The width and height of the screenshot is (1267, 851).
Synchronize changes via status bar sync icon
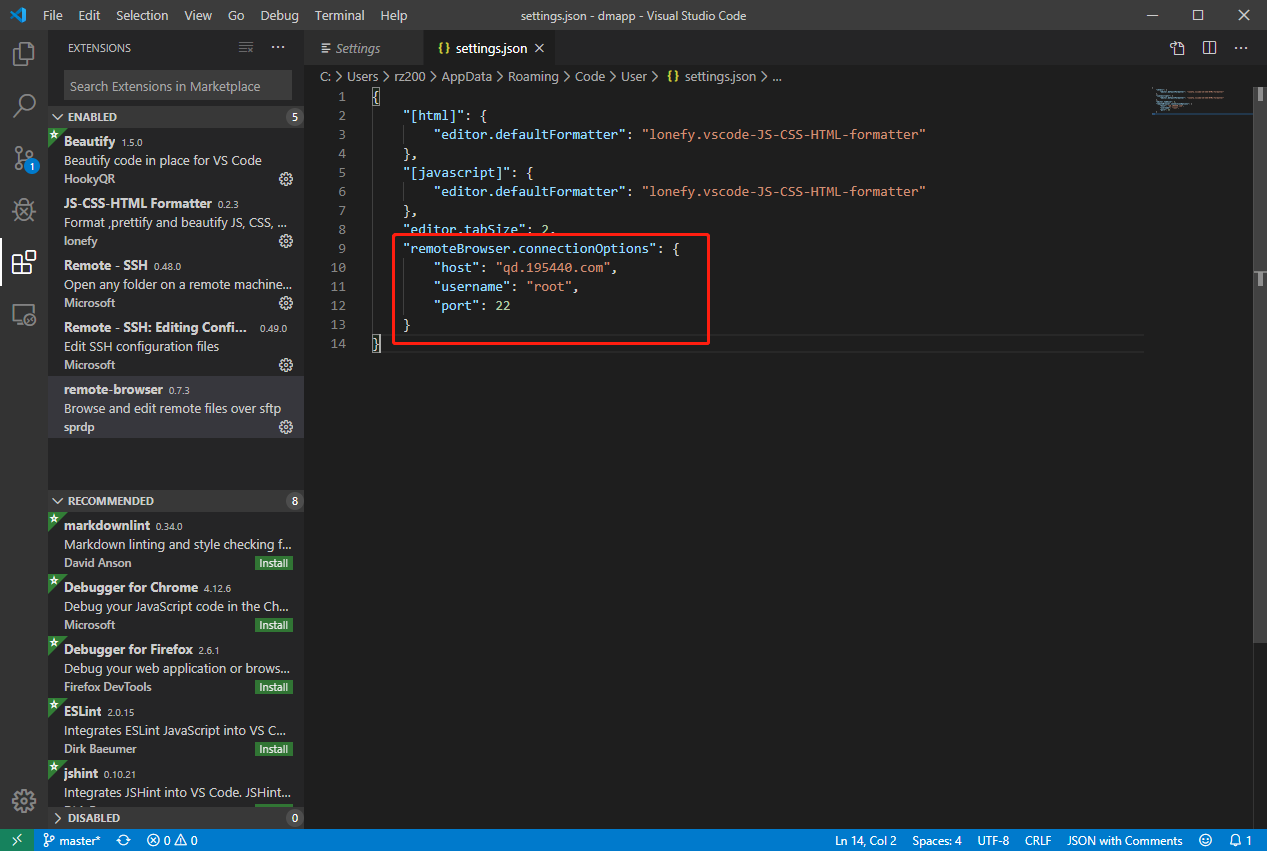click(124, 841)
